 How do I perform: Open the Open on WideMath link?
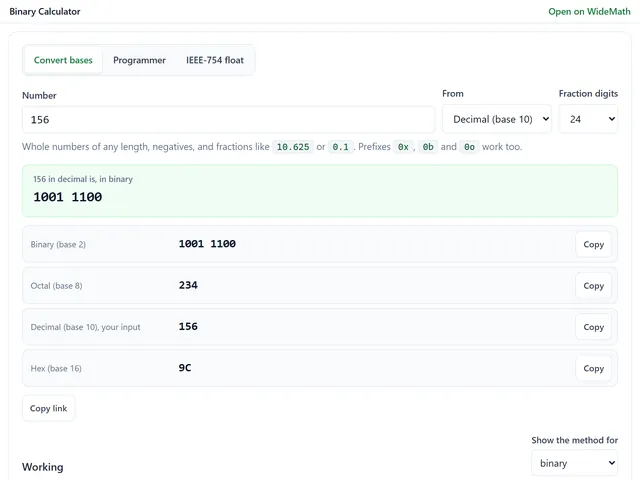click(589, 11)
